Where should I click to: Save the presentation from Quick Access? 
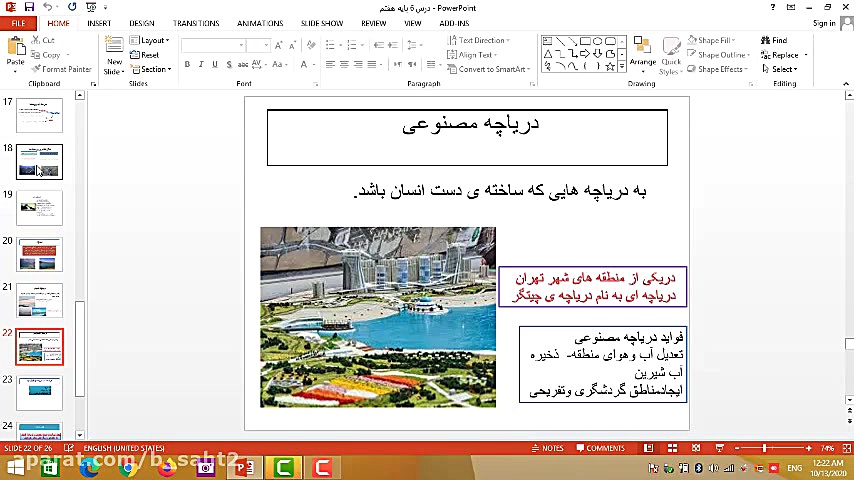click(29, 7)
